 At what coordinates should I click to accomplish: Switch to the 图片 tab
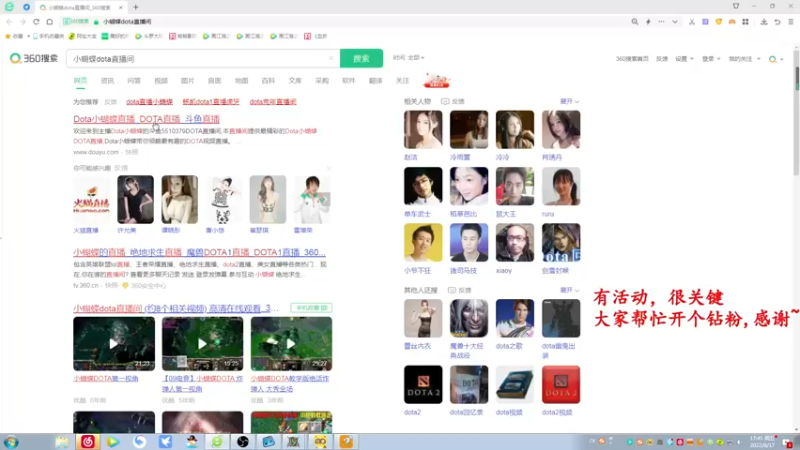tap(187, 81)
